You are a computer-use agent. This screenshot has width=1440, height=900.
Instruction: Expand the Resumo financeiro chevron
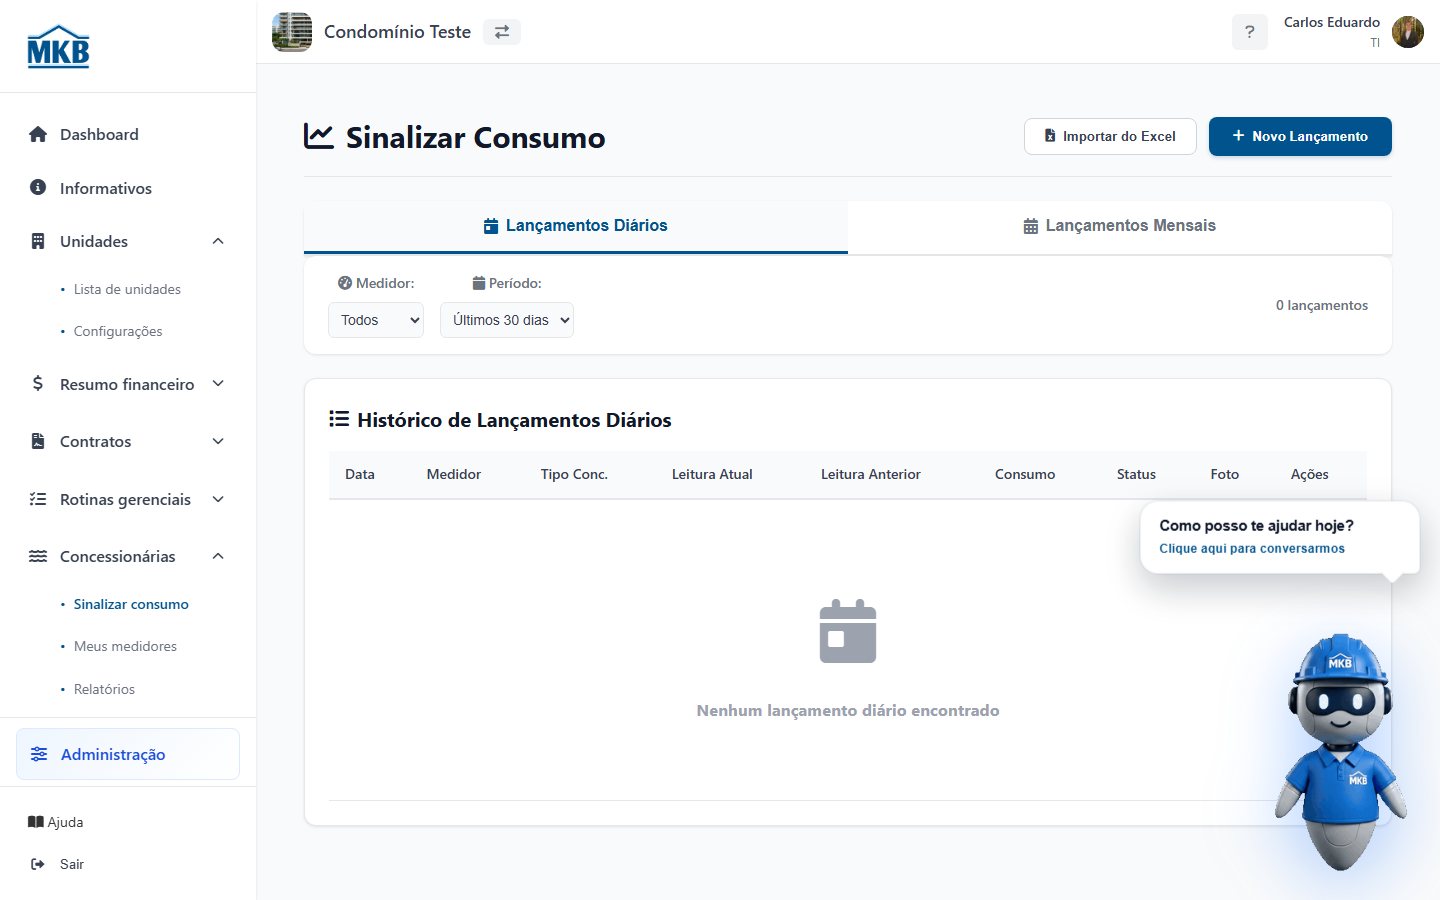pyautogui.click(x=218, y=383)
